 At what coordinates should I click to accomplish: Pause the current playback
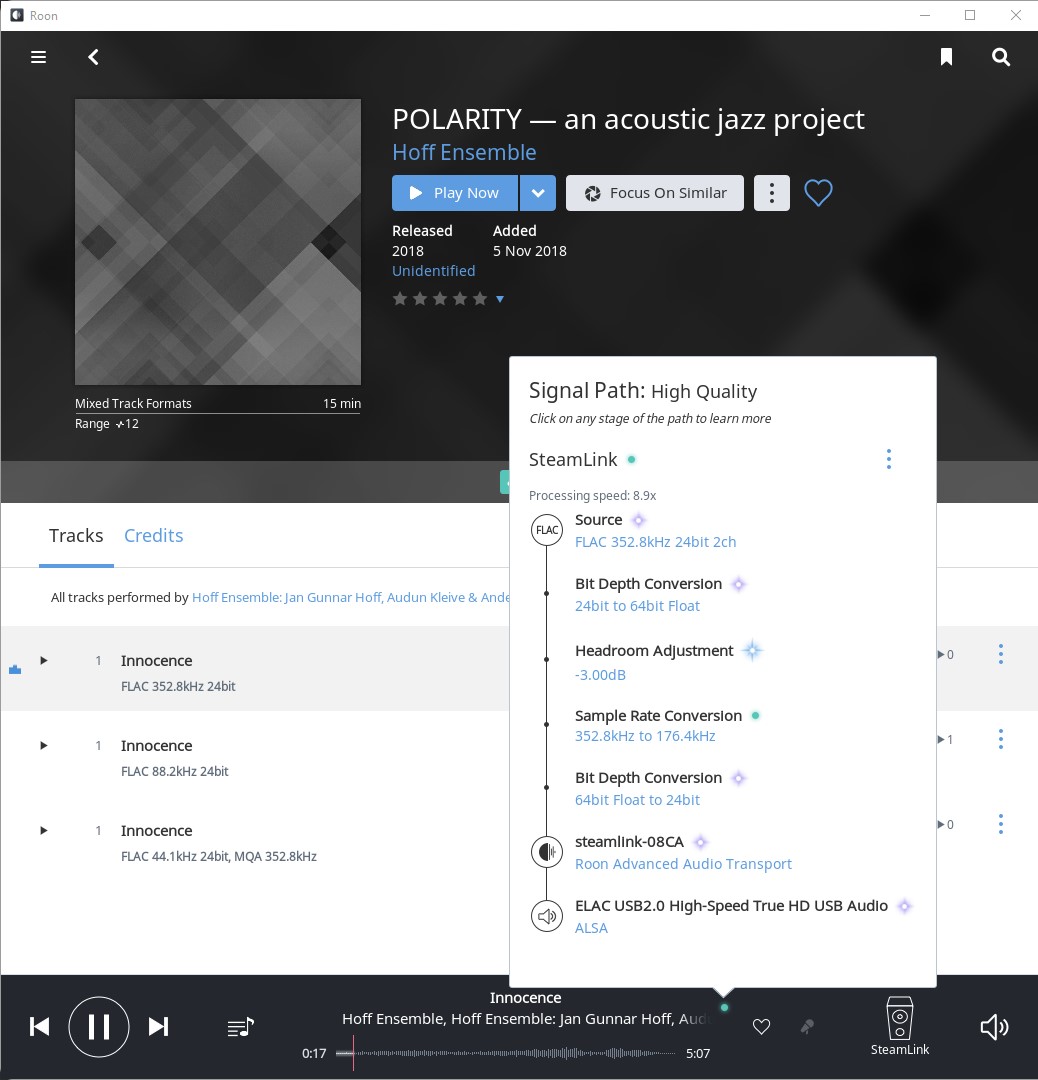[99, 1027]
